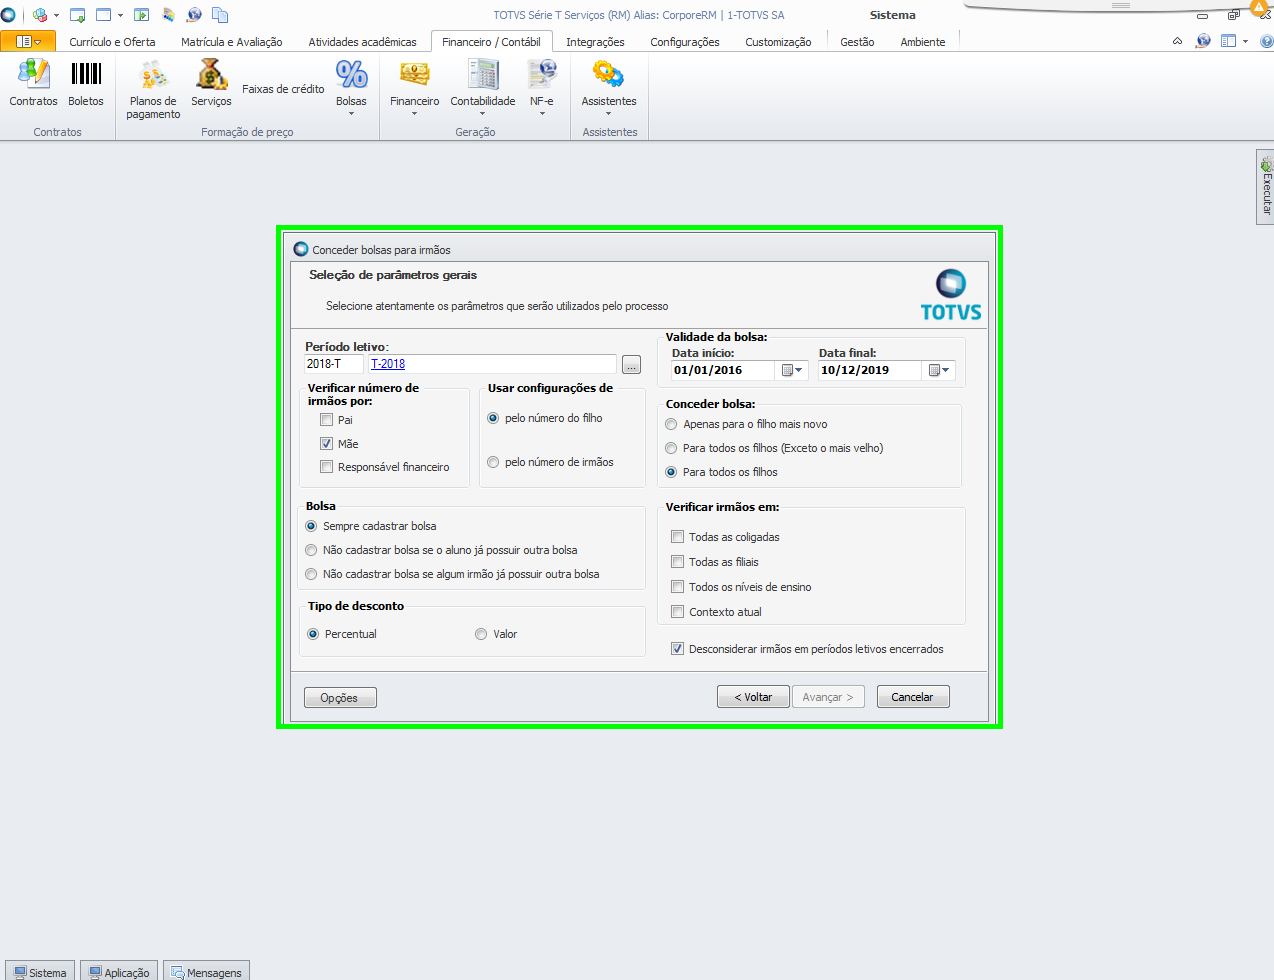Expand the Bolsas dropdown arrow

(x=351, y=114)
